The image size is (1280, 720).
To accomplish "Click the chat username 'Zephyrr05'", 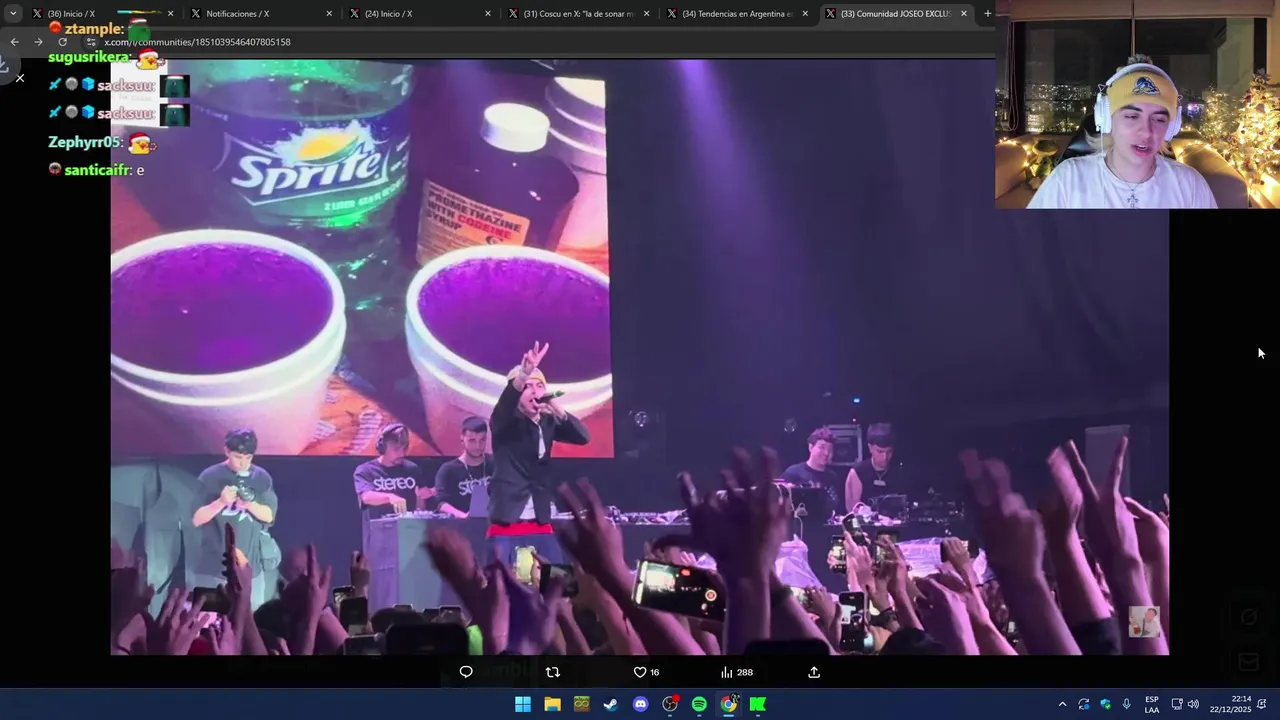I will coord(85,143).
